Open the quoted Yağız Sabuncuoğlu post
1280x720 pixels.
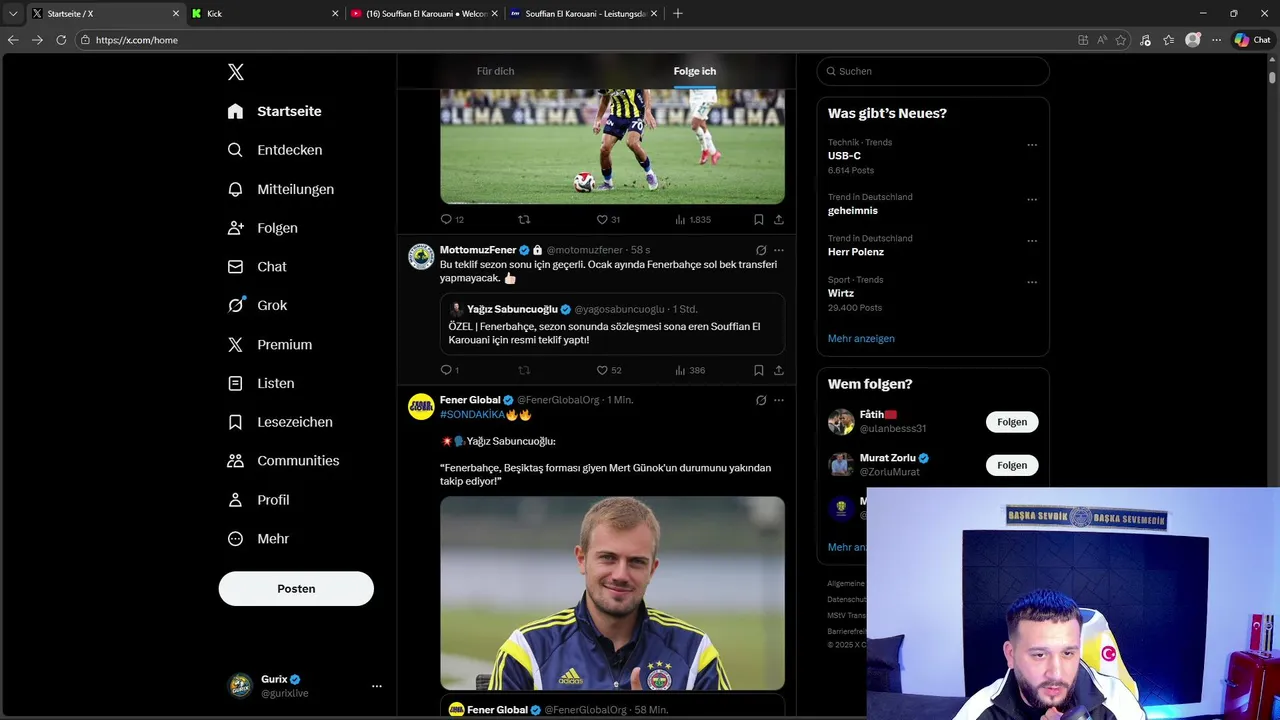click(x=612, y=324)
